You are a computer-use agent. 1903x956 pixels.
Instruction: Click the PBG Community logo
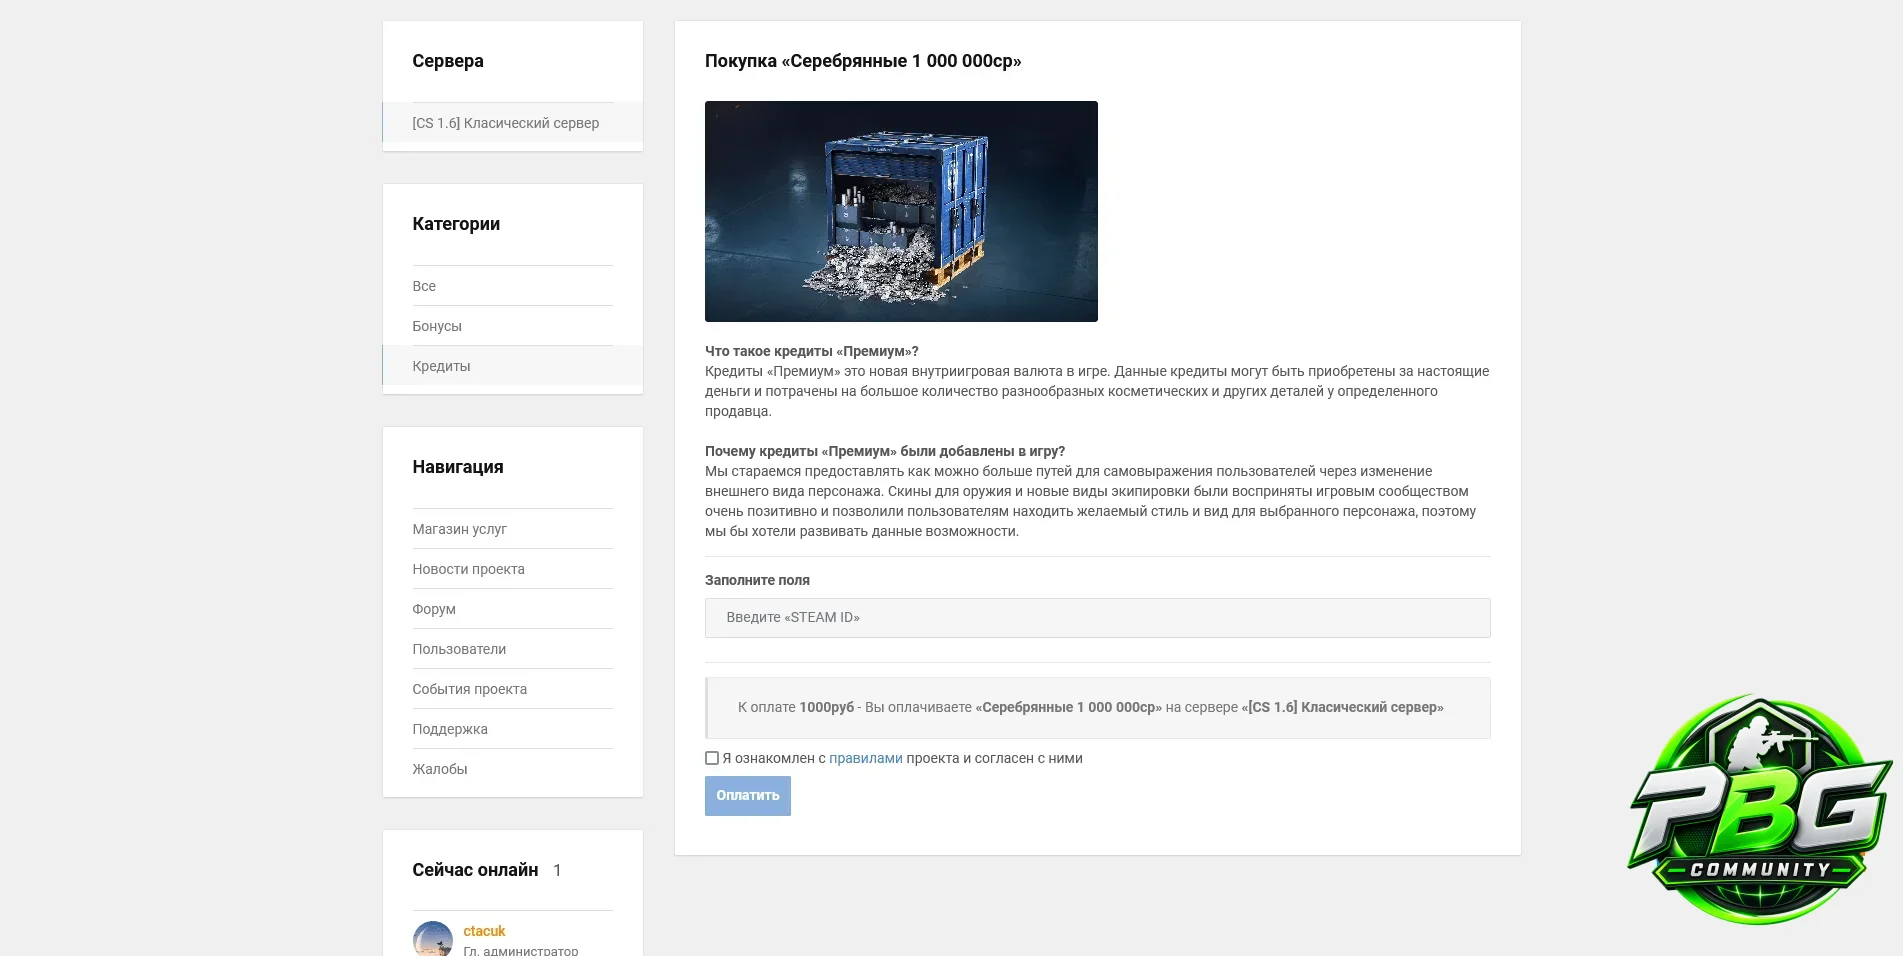click(1760, 809)
